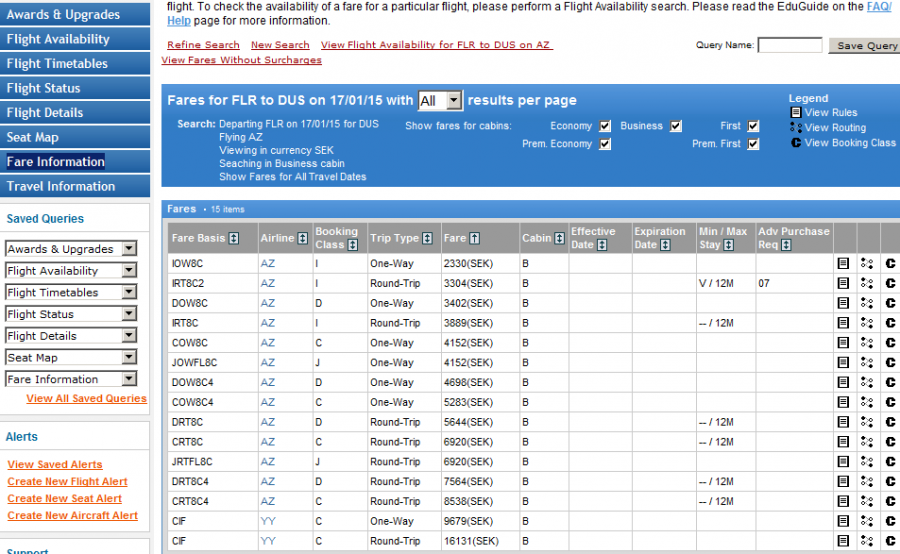Uncheck the Economy cabin checkbox

[605, 127]
